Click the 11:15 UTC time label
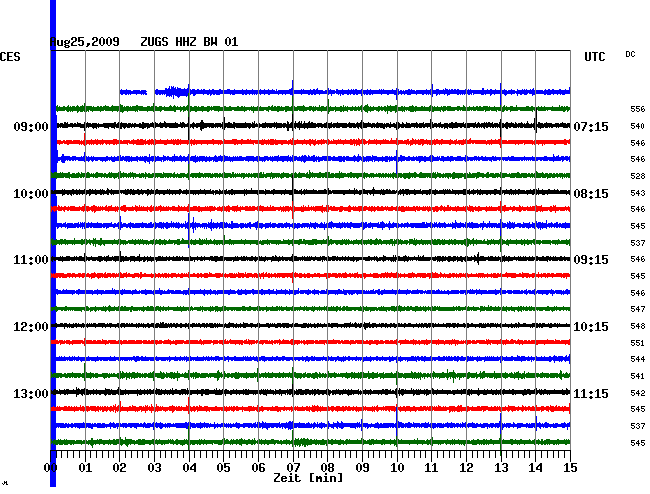The image size is (650, 494). click(x=591, y=393)
